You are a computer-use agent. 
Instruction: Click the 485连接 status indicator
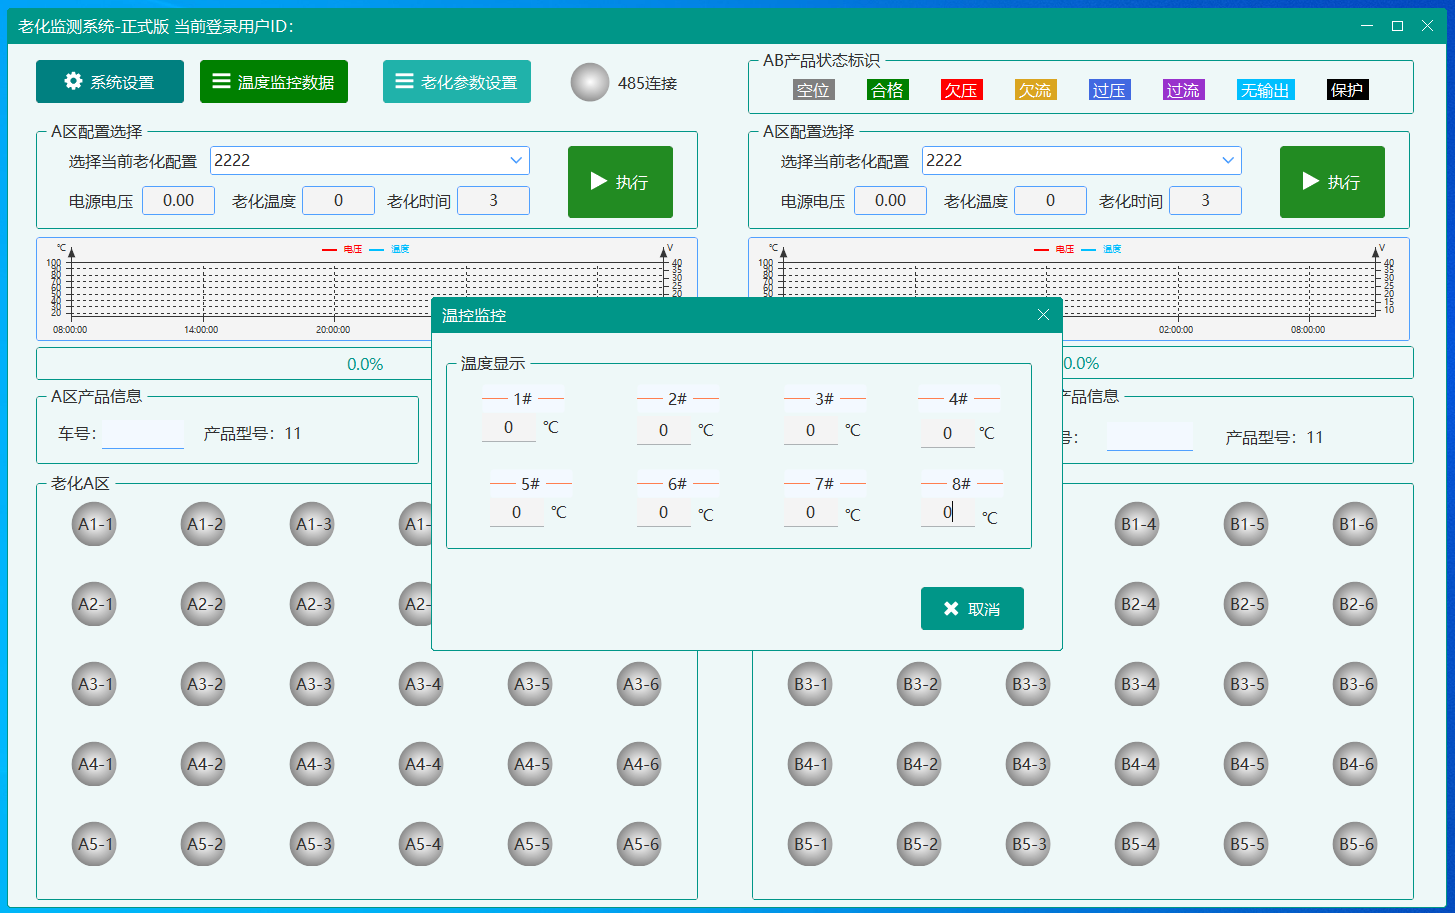(590, 83)
